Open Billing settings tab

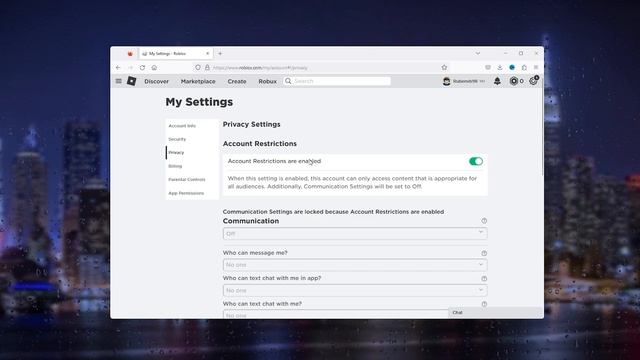click(175, 166)
